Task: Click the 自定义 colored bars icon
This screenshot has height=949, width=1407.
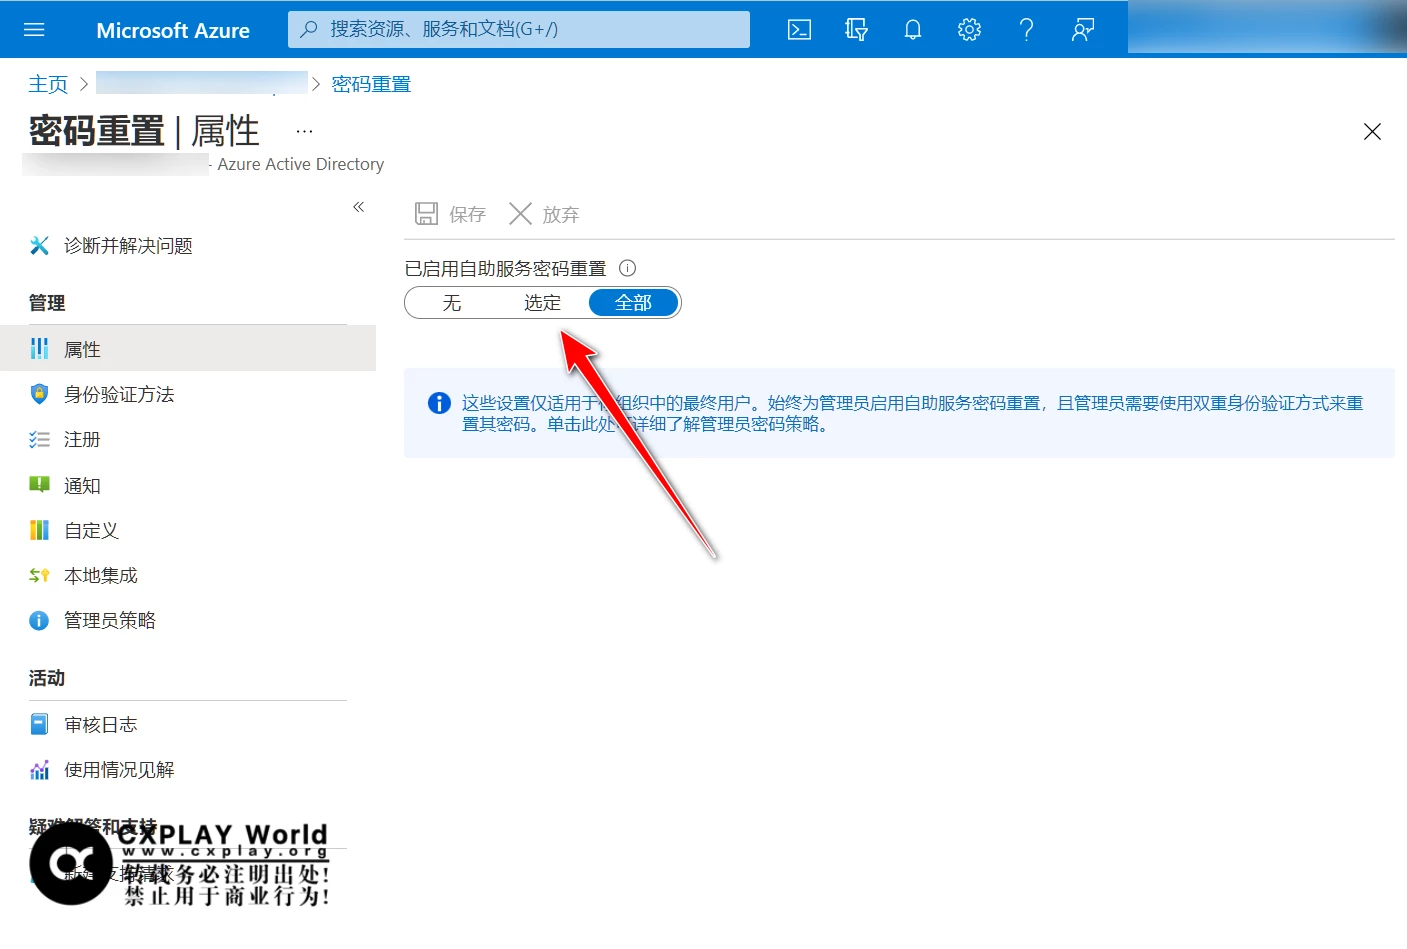Action: tap(39, 530)
